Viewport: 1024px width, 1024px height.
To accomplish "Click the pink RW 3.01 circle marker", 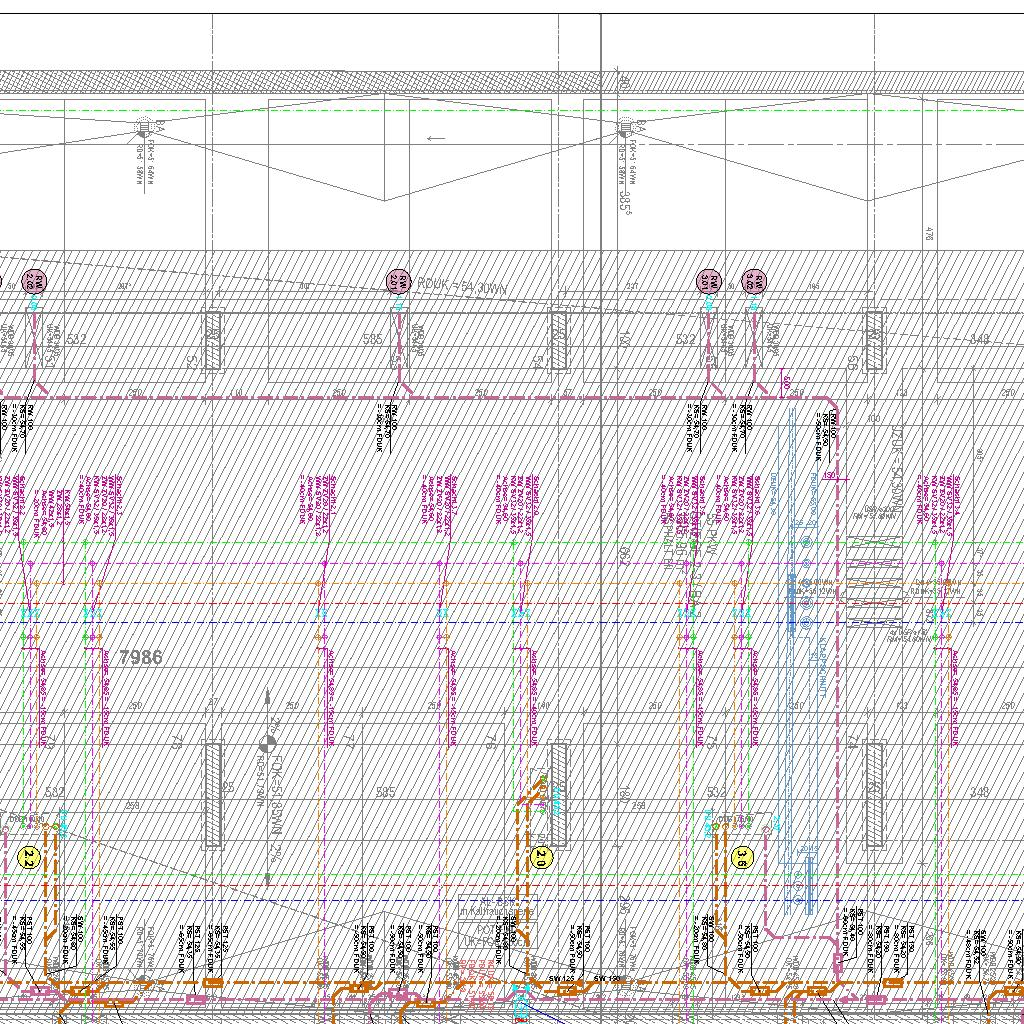I will pyautogui.click(x=709, y=282).
